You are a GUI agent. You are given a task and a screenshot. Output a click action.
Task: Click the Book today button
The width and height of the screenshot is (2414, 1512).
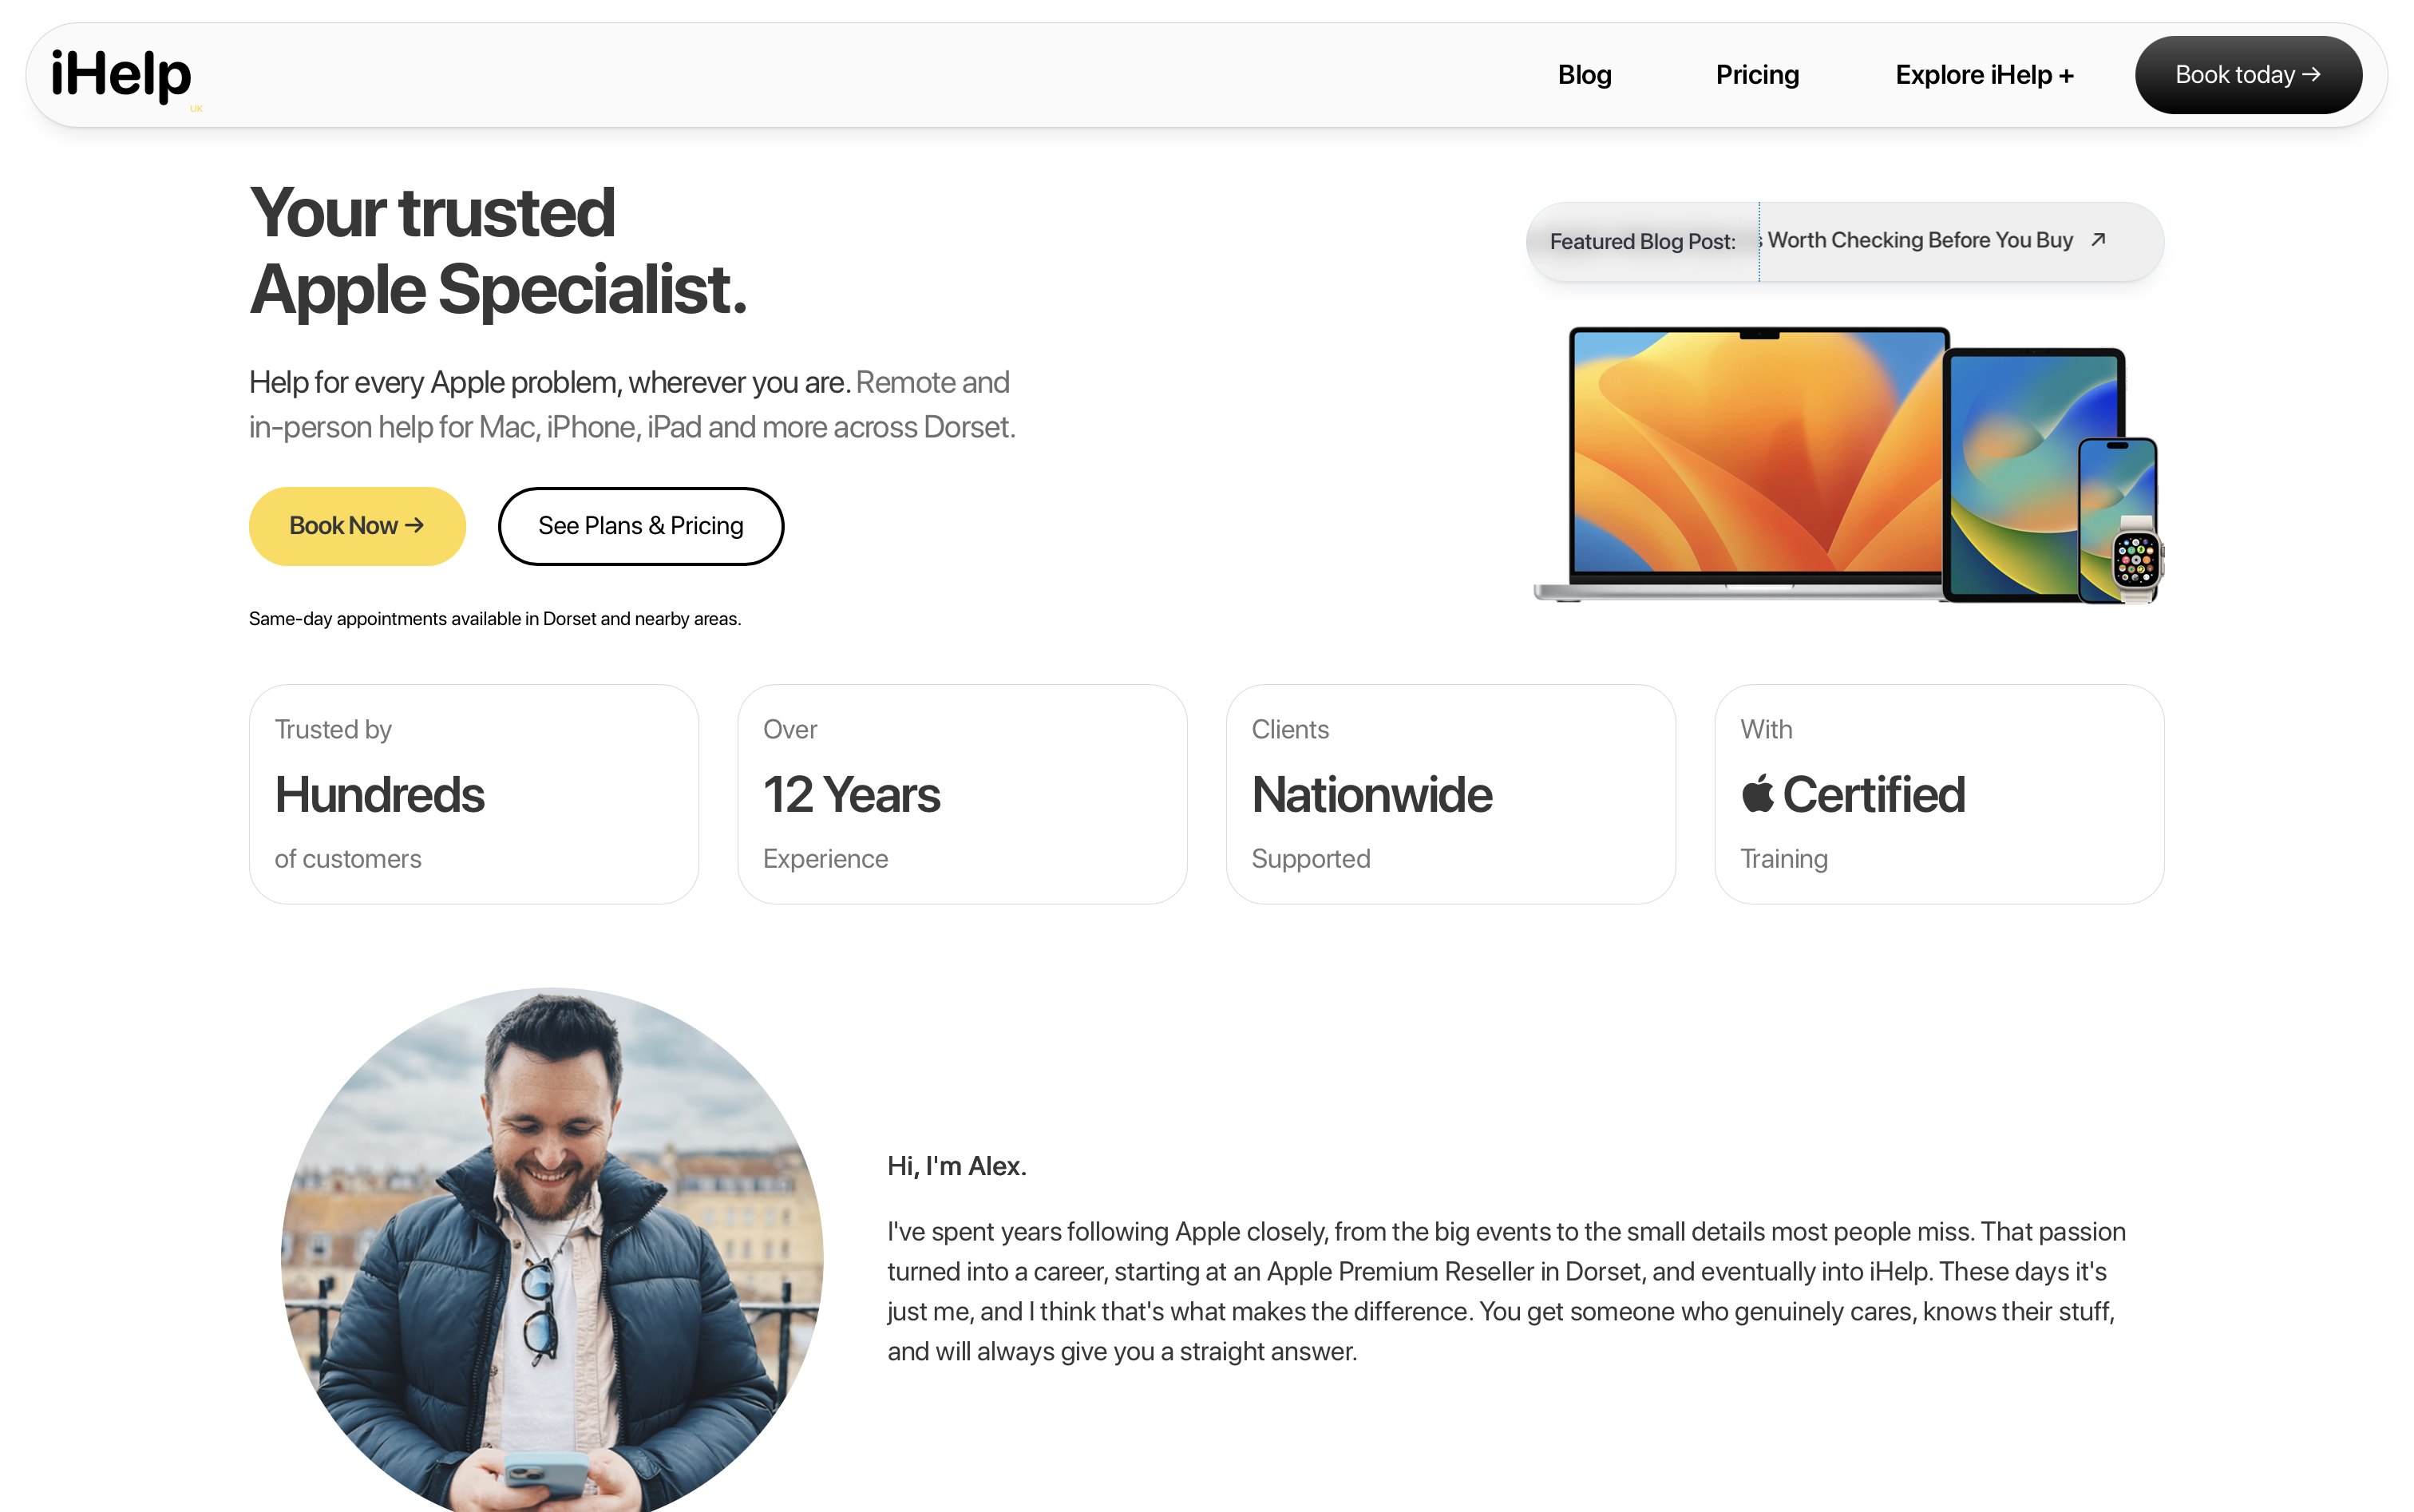point(2248,75)
